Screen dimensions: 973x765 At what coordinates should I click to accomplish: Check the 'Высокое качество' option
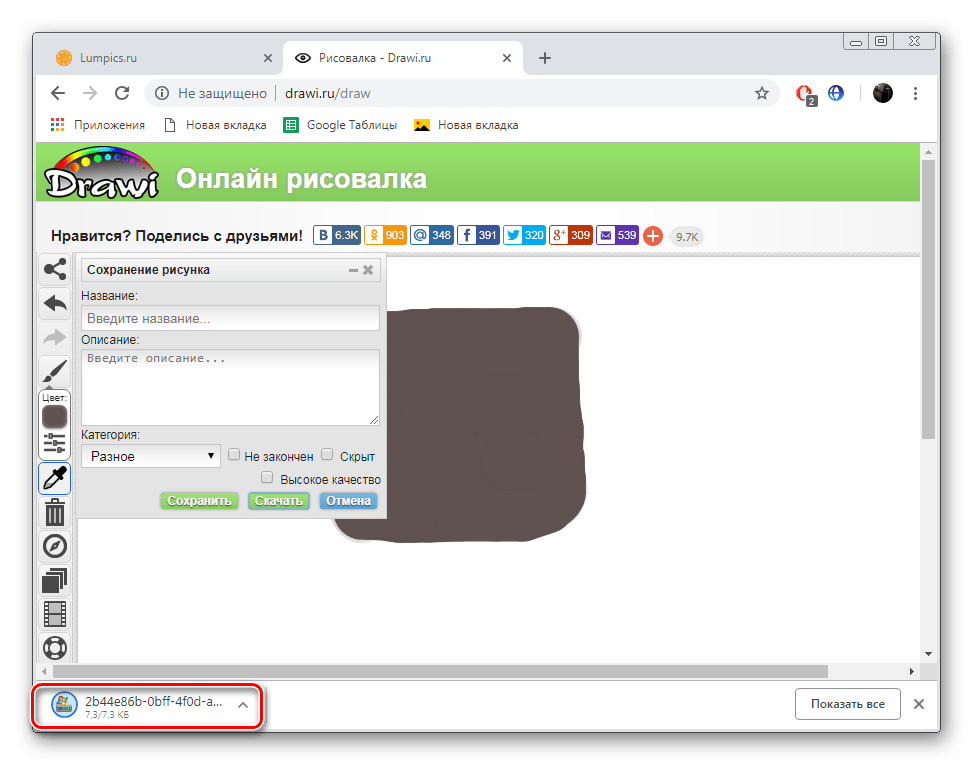(x=267, y=478)
